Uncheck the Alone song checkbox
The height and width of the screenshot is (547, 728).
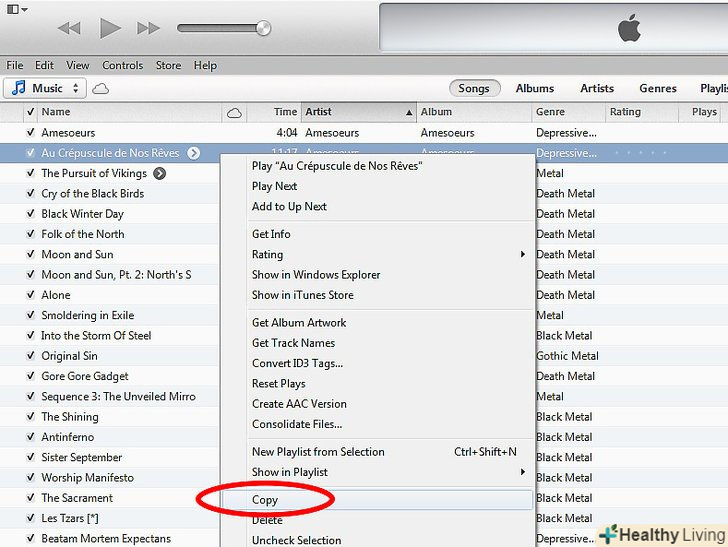[31, 295]
